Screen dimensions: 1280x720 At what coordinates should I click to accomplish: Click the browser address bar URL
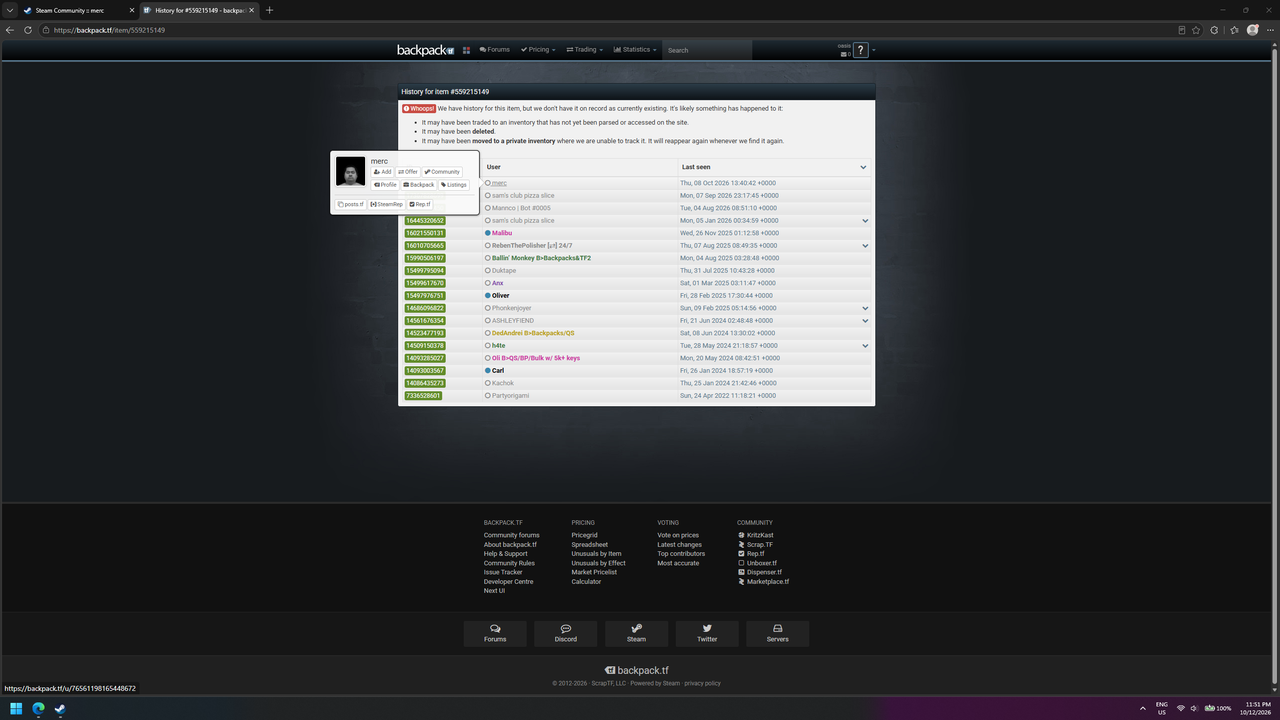[x=110, y=30]
